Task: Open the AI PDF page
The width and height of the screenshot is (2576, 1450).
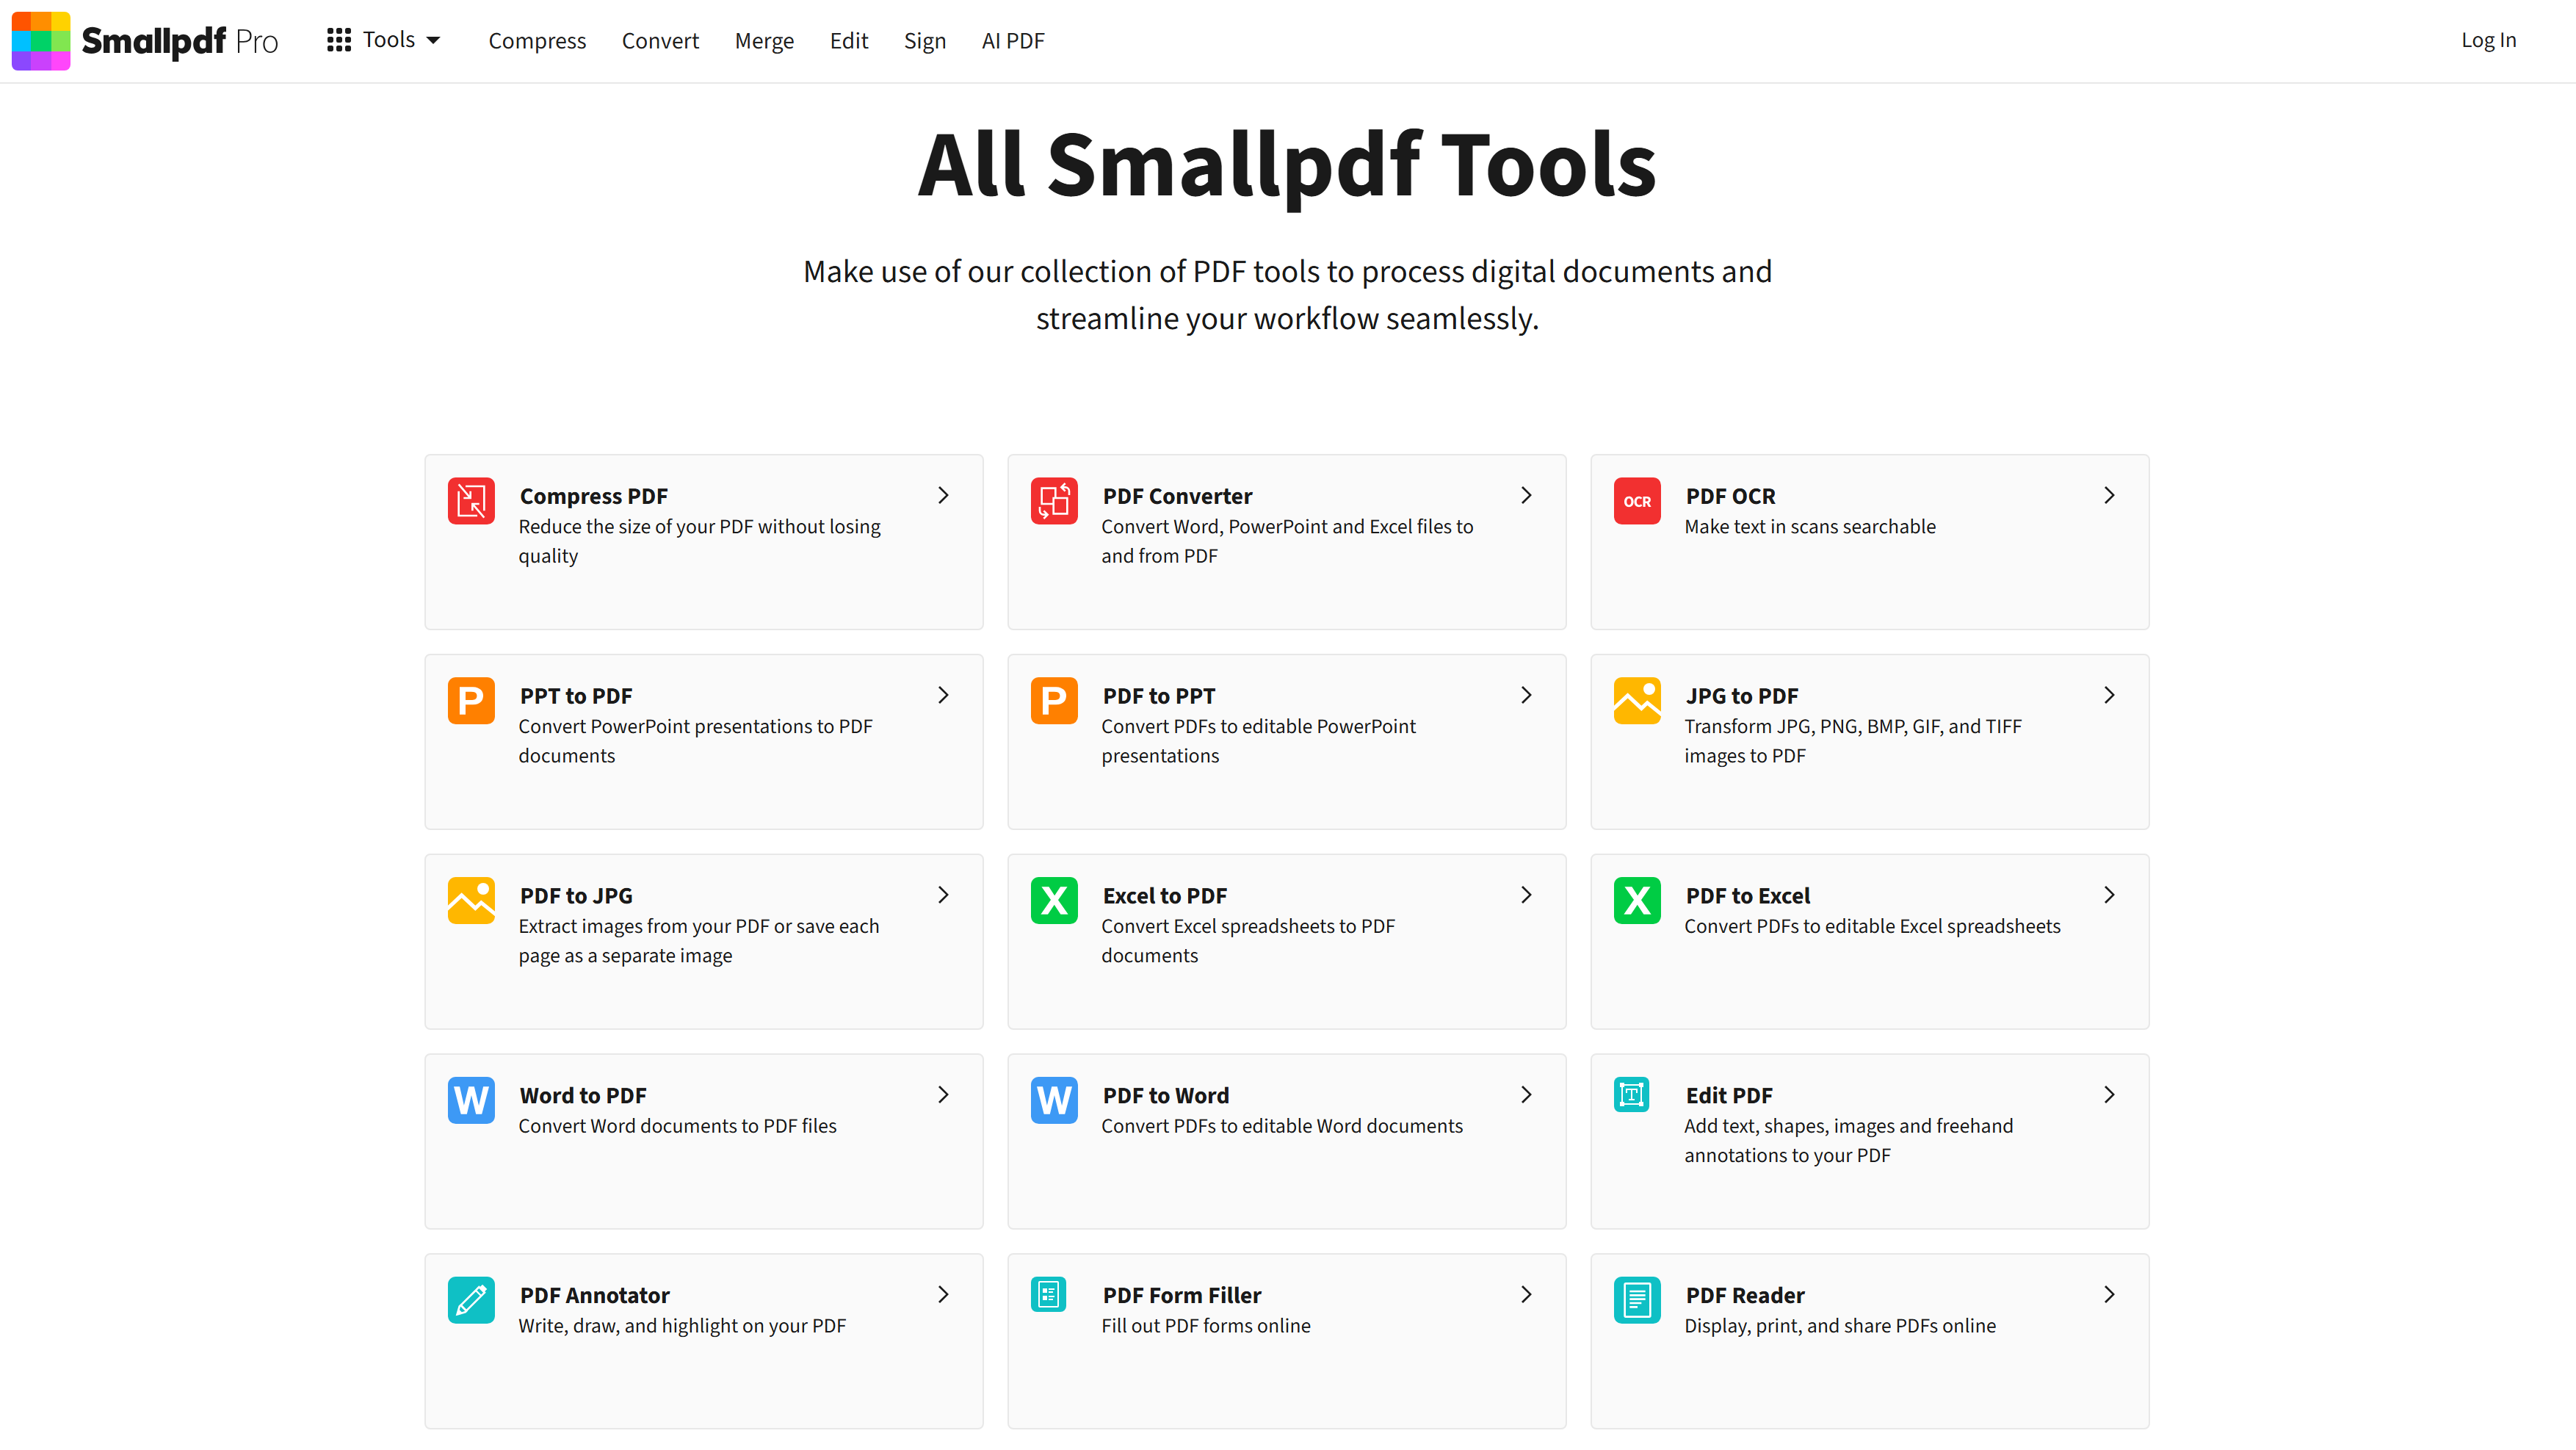Action: (x=1013, y=40)
